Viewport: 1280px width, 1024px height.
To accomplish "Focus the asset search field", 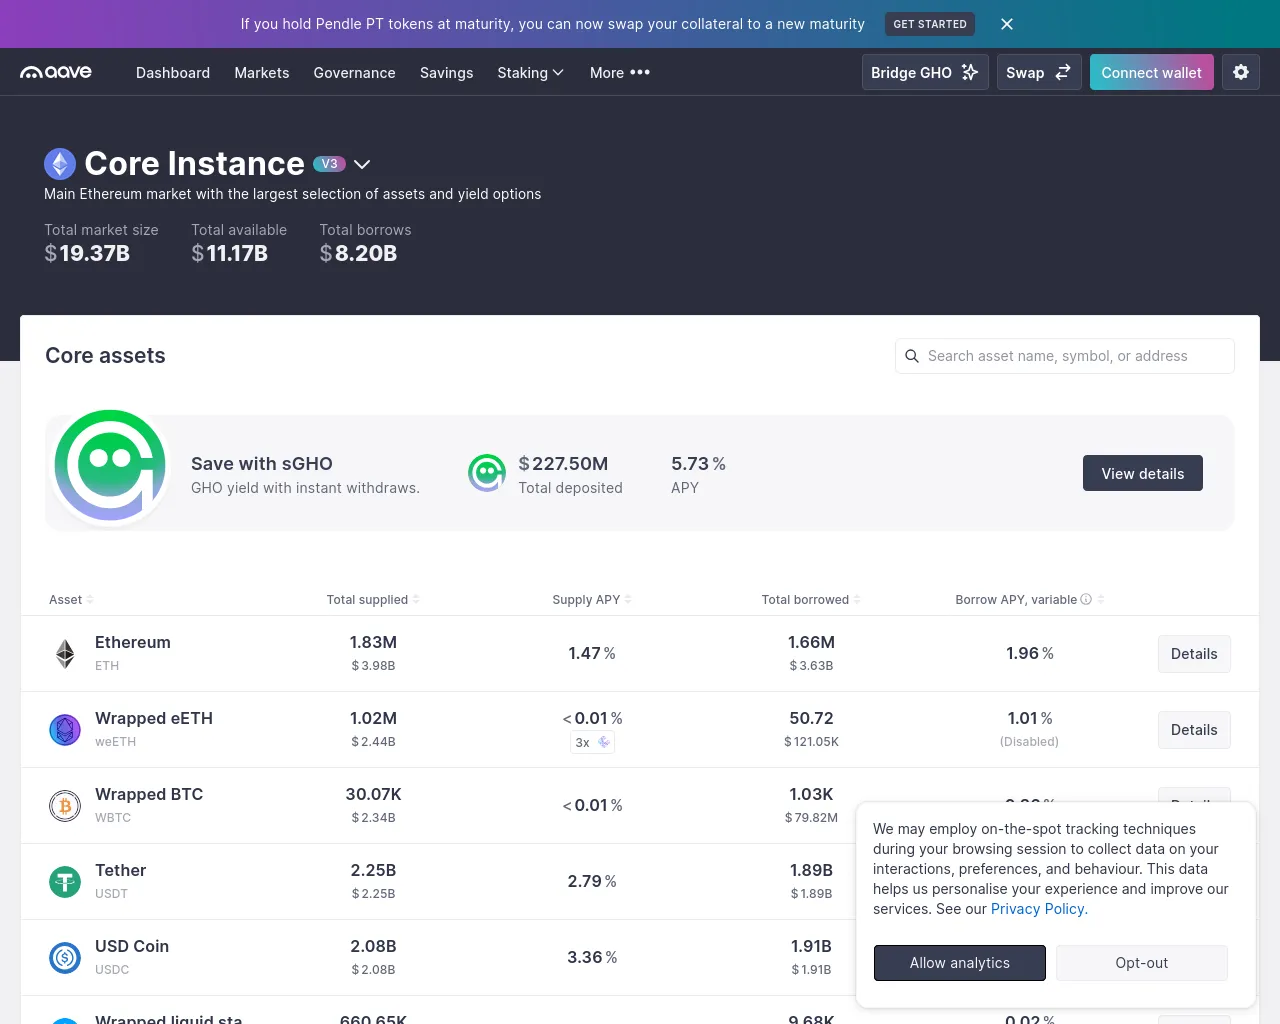I will (x=1065, y=356).
